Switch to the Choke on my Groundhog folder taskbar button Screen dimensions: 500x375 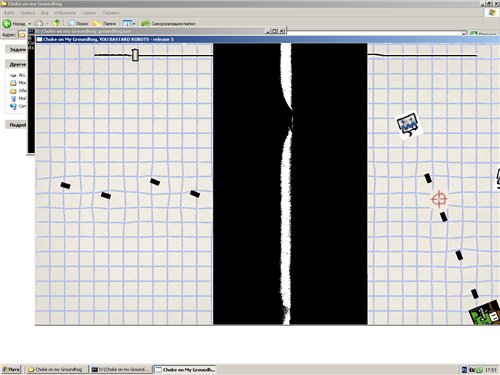pyautogui.click(x=57, y=369)
